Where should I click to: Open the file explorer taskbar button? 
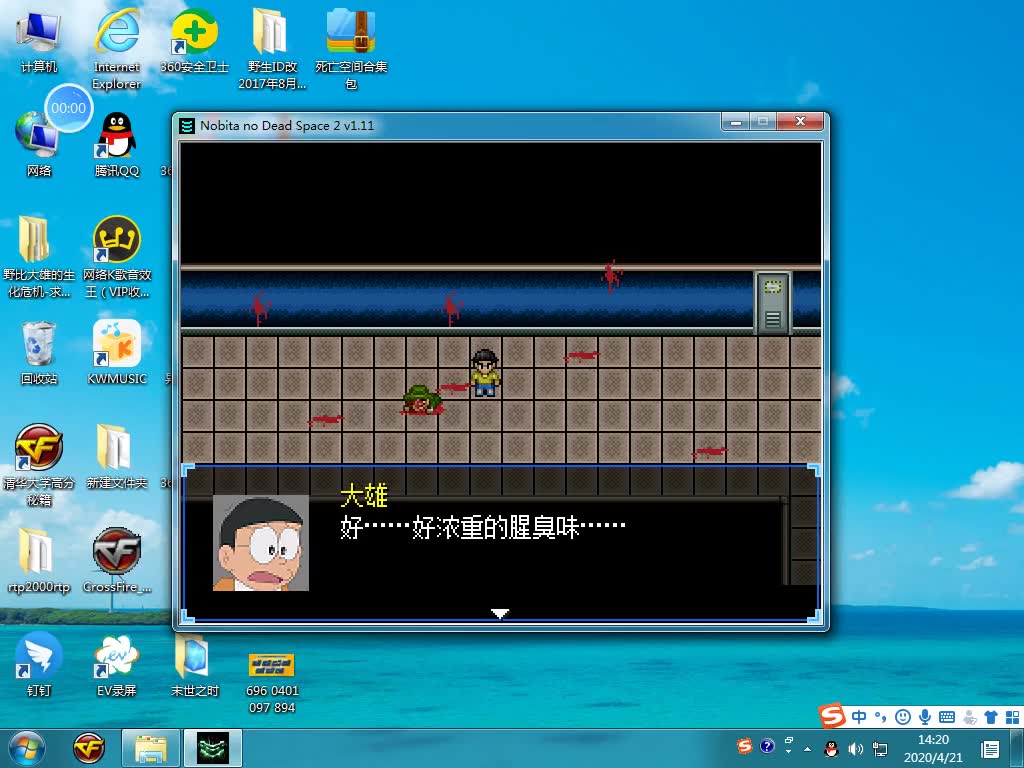(x=151, y=748)
